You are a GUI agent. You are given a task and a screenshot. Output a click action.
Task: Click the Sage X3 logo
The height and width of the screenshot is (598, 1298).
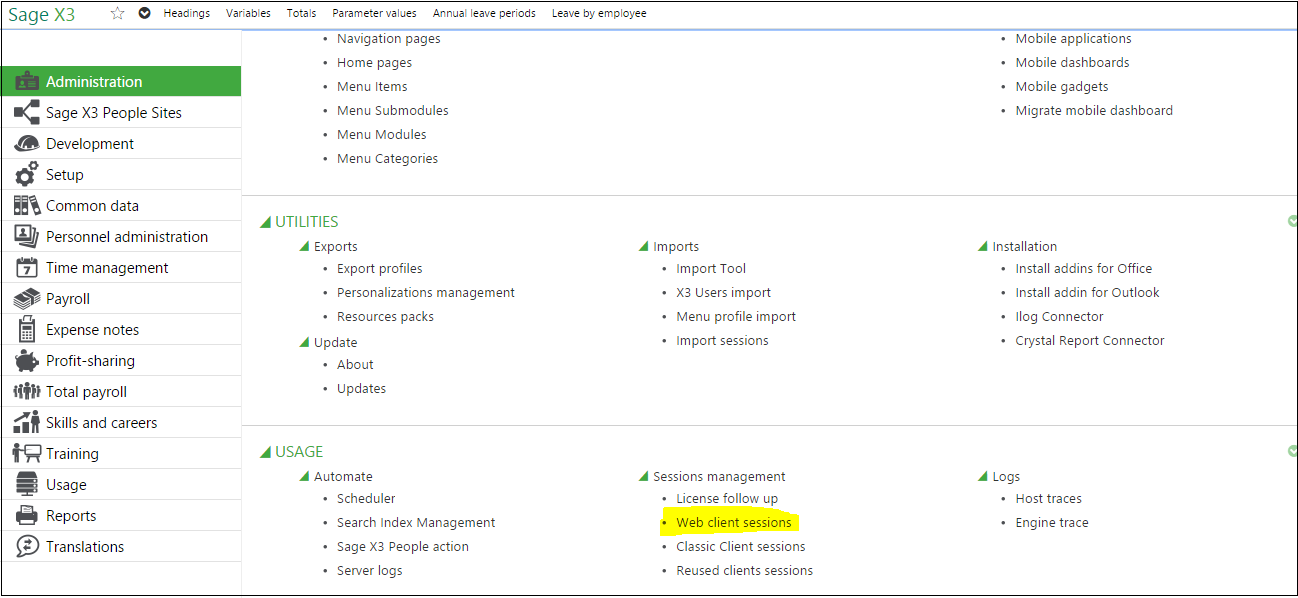pyautogui.click(x=42, y=14)
